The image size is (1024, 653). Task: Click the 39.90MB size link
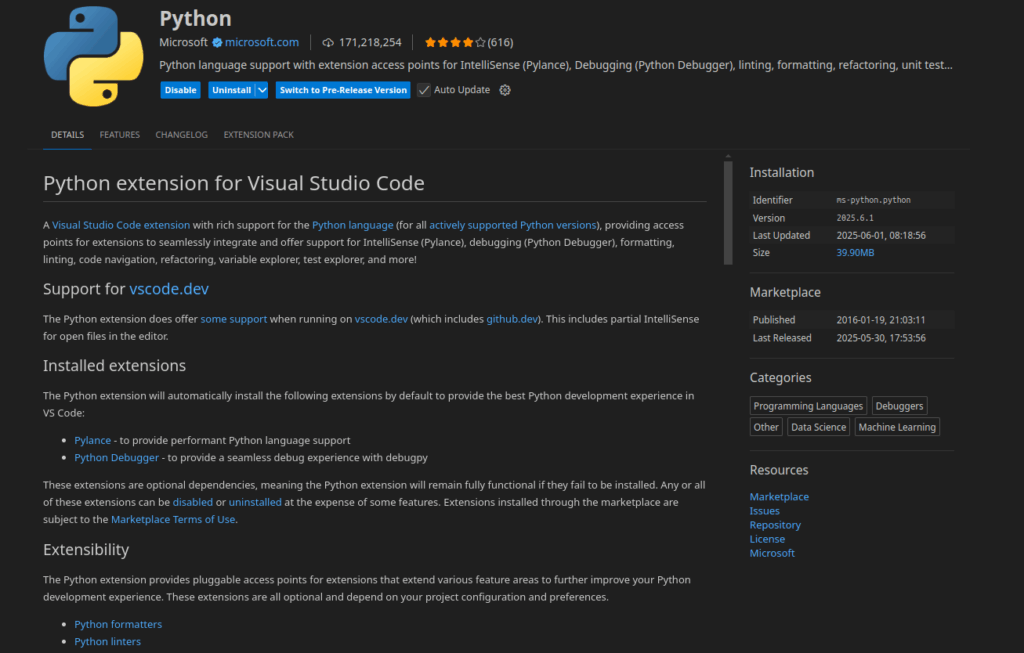pyautogui.click(x=855, y=253)
